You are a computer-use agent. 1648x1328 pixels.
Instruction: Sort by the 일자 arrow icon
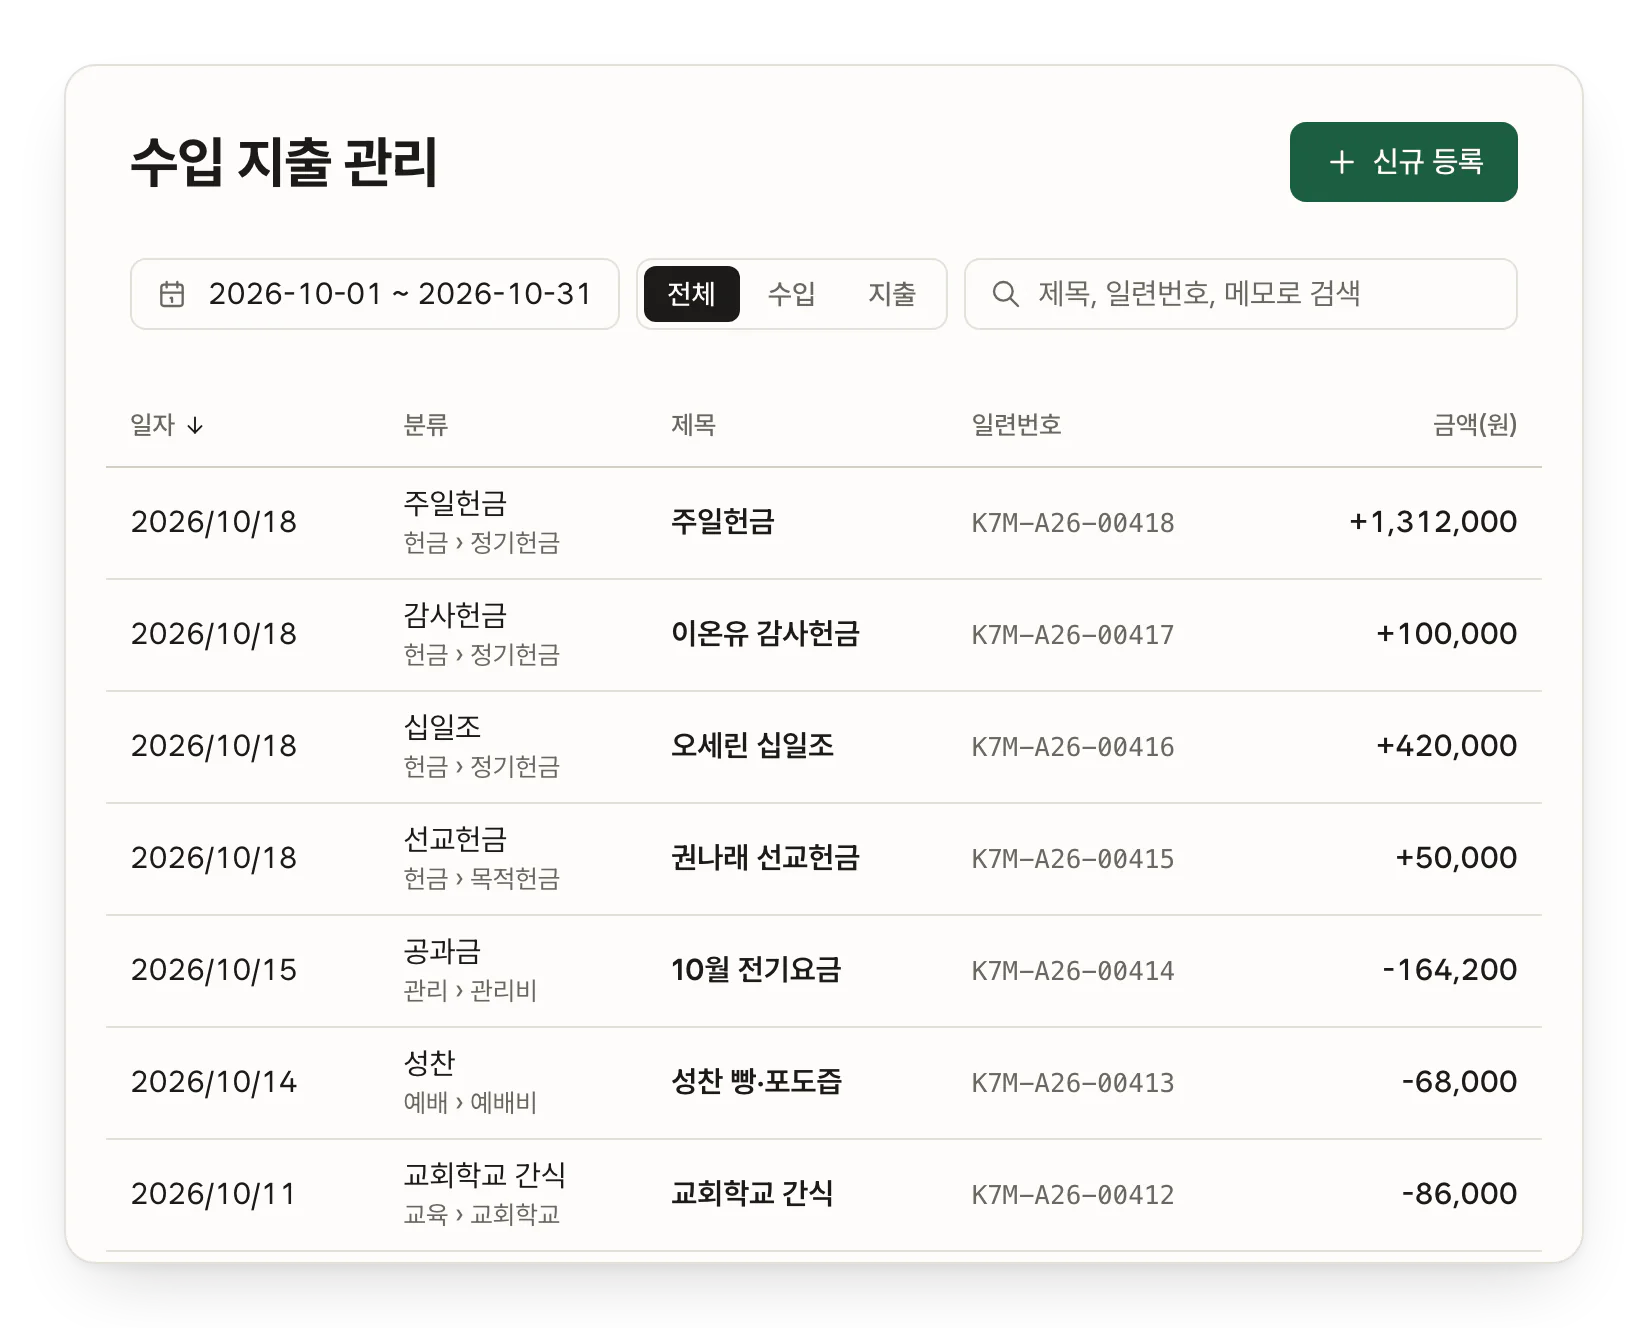[195, 426]
